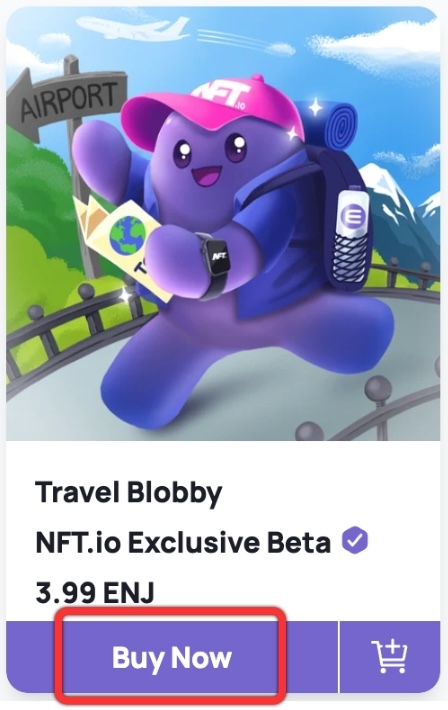448x710 pixels.
Task: Click the divider between Buy Now and cart
Action: 339,657
